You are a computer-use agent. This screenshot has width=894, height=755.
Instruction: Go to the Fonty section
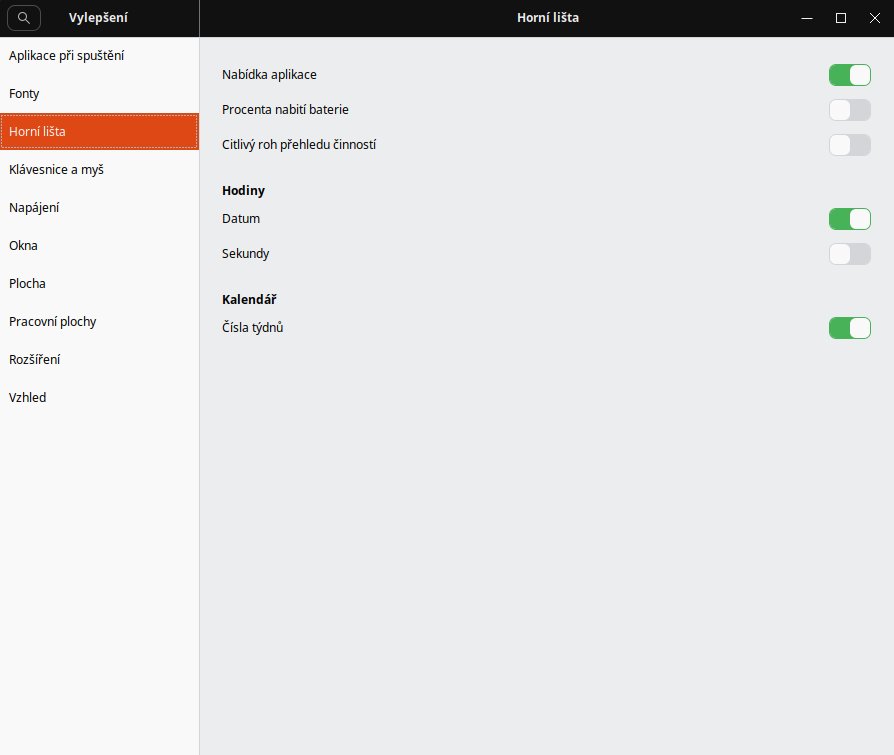[x=99, y=94]
